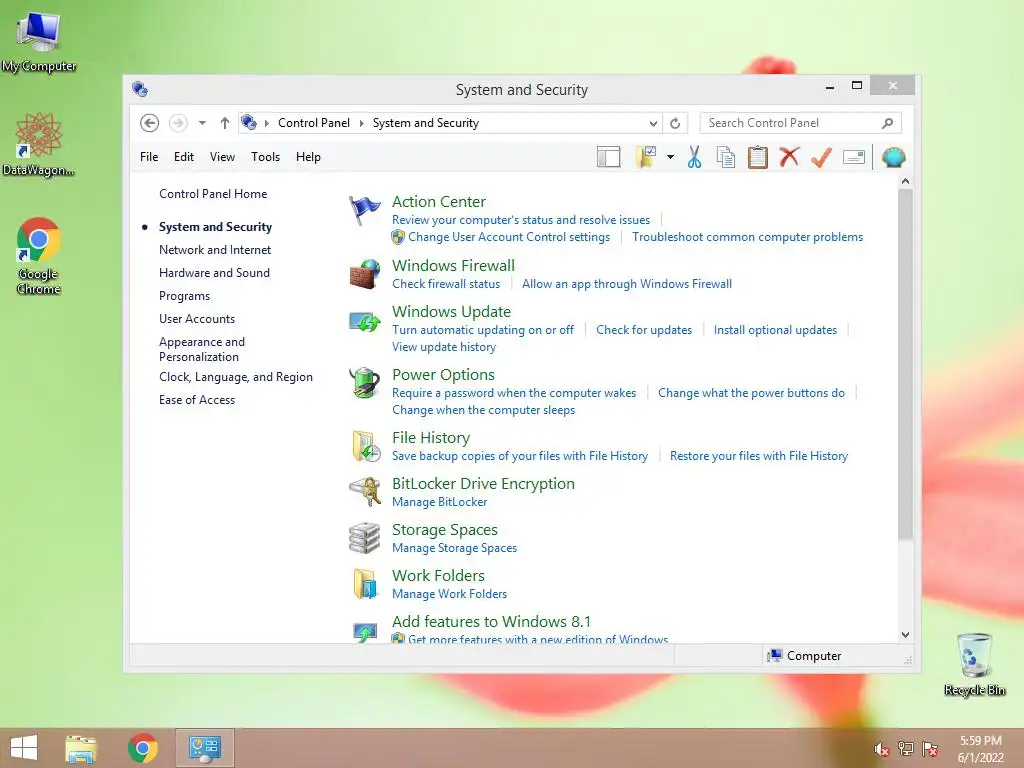Click the File History folder icon
Viewport: 1024px width, 768px height.
366,446
